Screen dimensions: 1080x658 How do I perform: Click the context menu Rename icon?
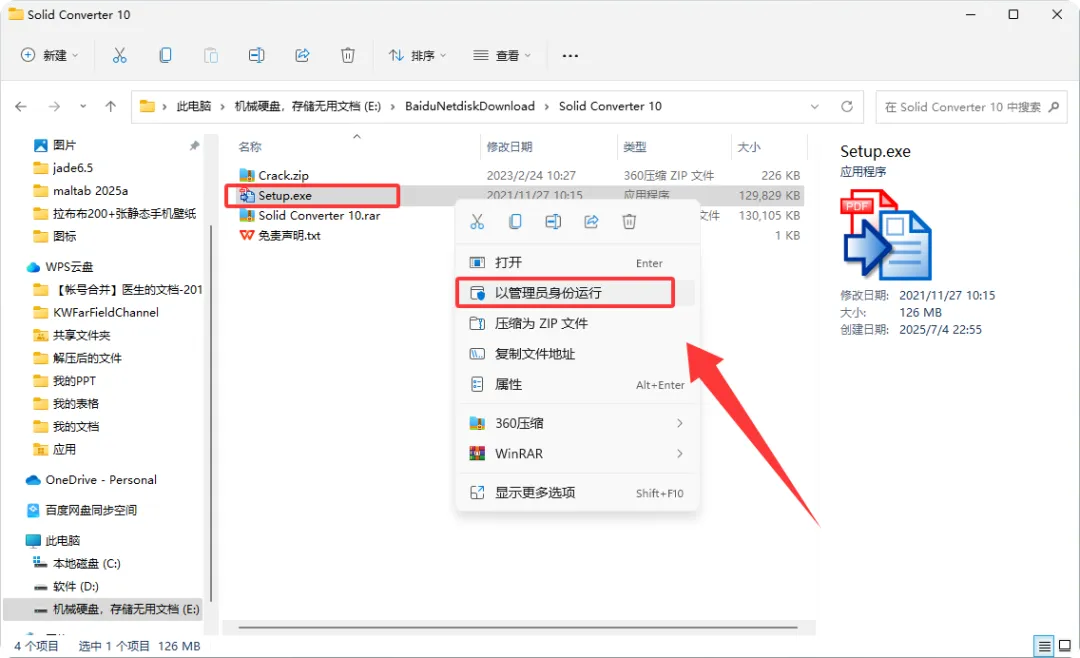coord(553,221)
